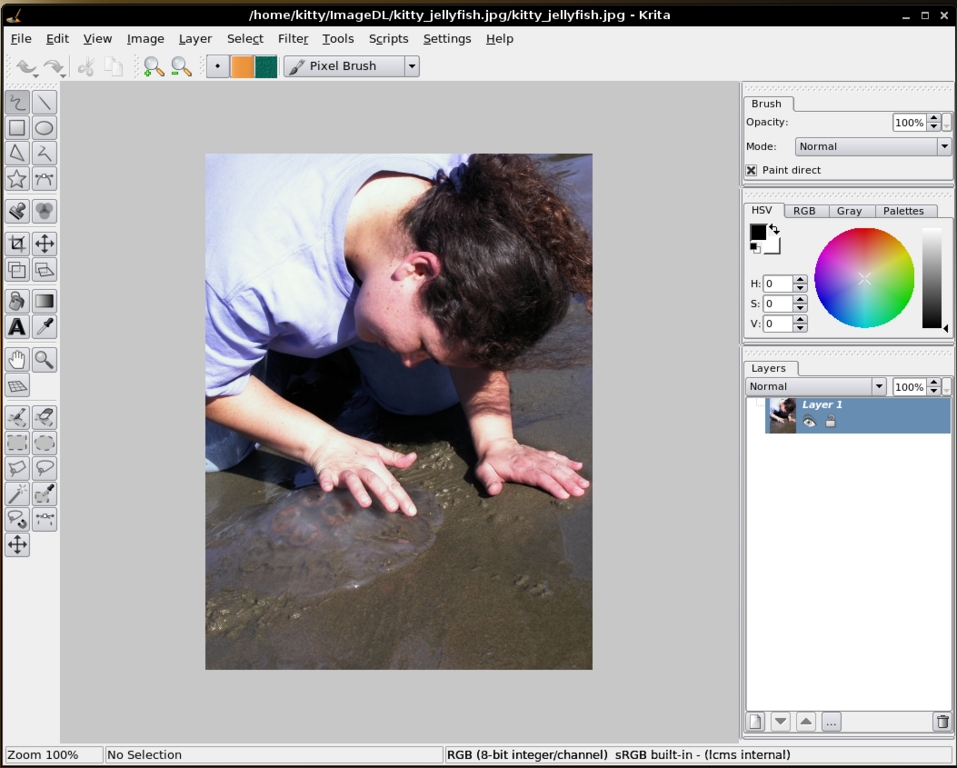Image resolution: width=957 pixels, height=768 pixels.
Task: Choose the Text tool
Action: coord(17,327)
